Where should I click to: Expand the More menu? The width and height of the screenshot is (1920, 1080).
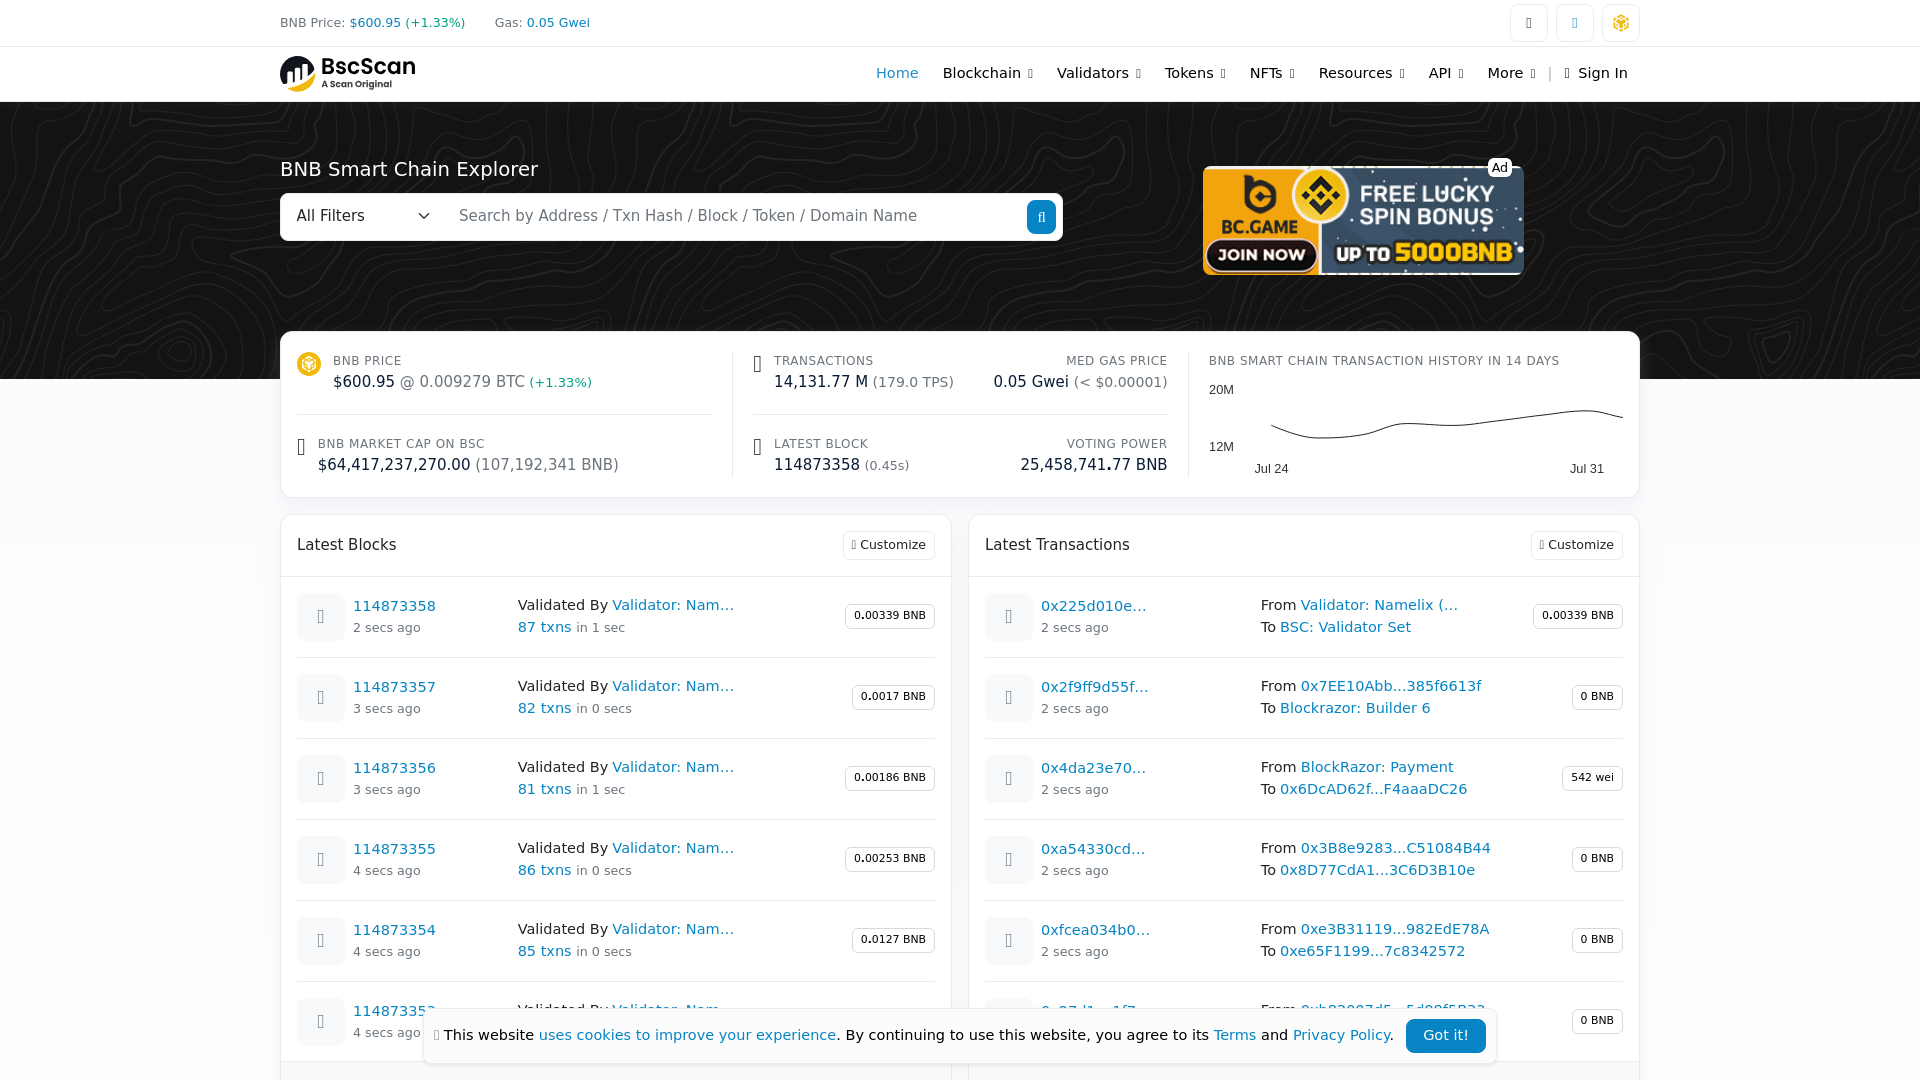coord(1511,73)
